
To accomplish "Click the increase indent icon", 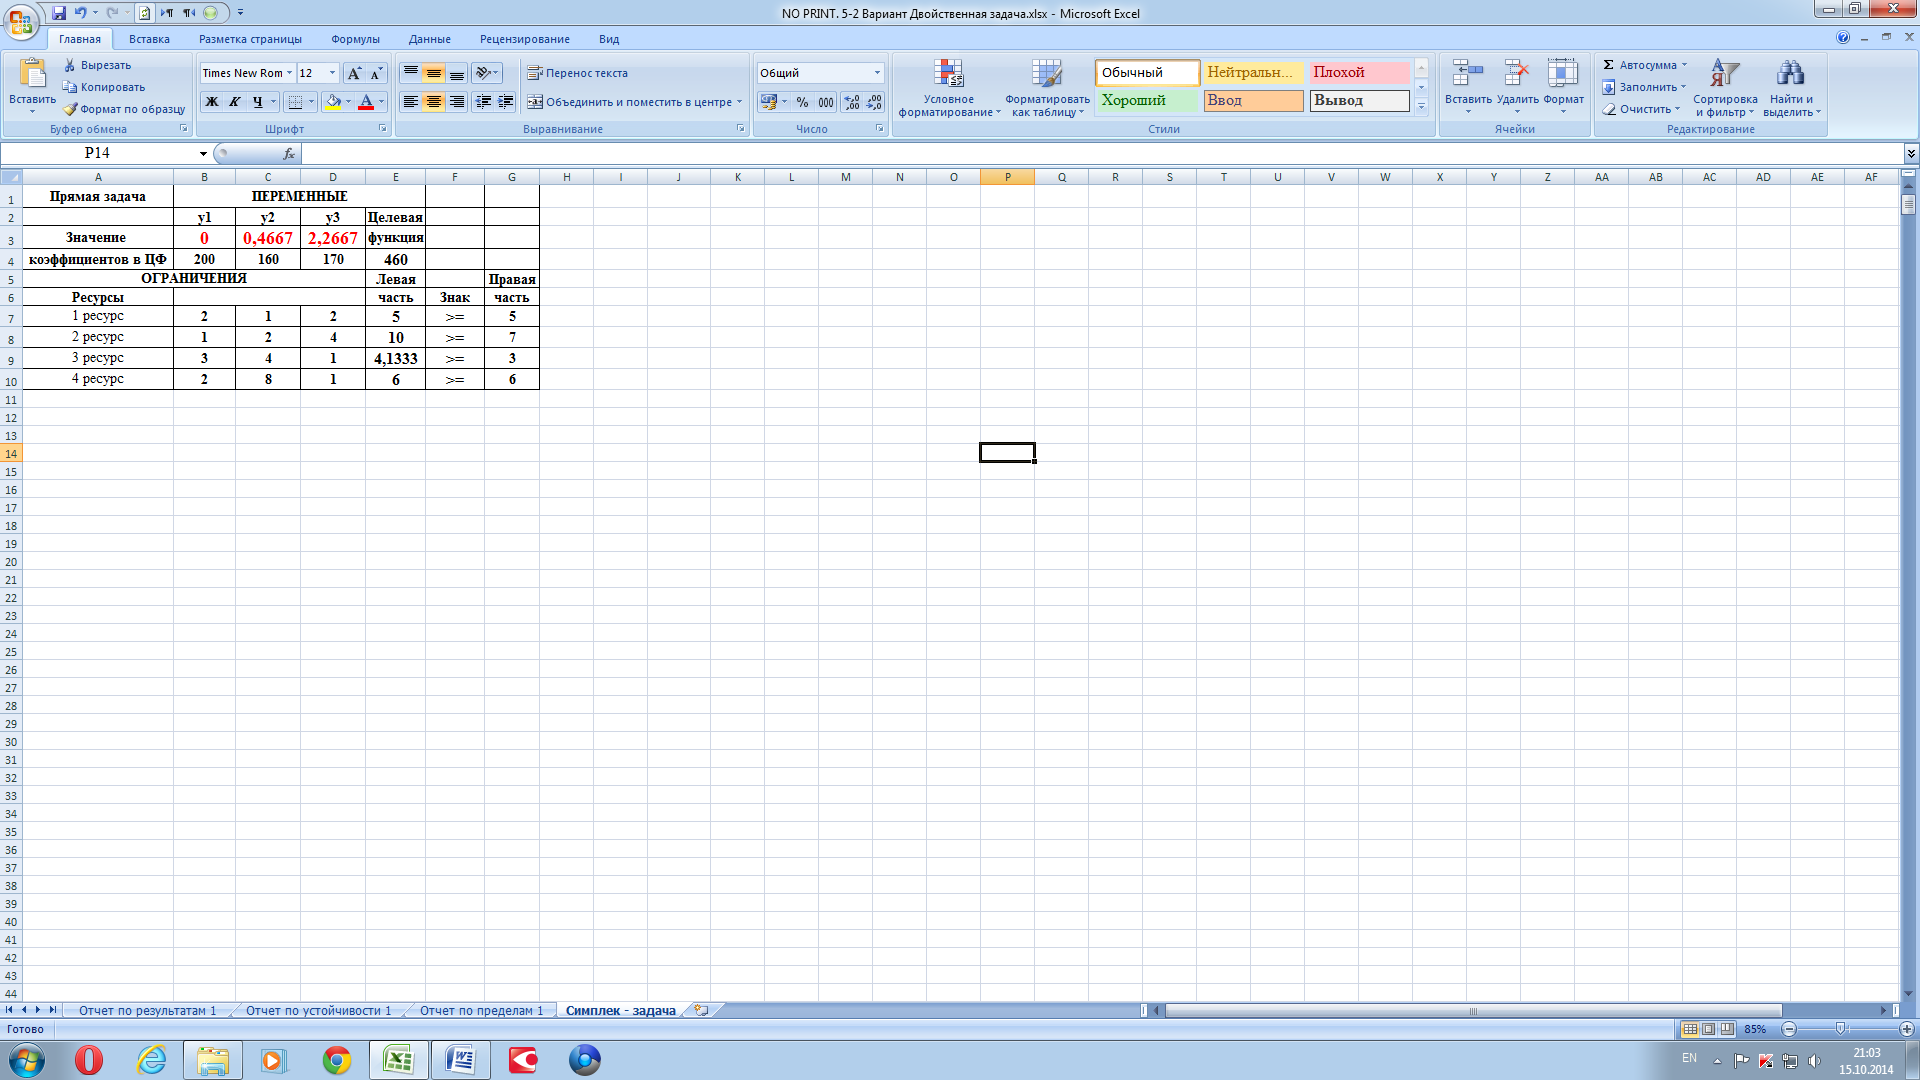I will coord(506,102).
